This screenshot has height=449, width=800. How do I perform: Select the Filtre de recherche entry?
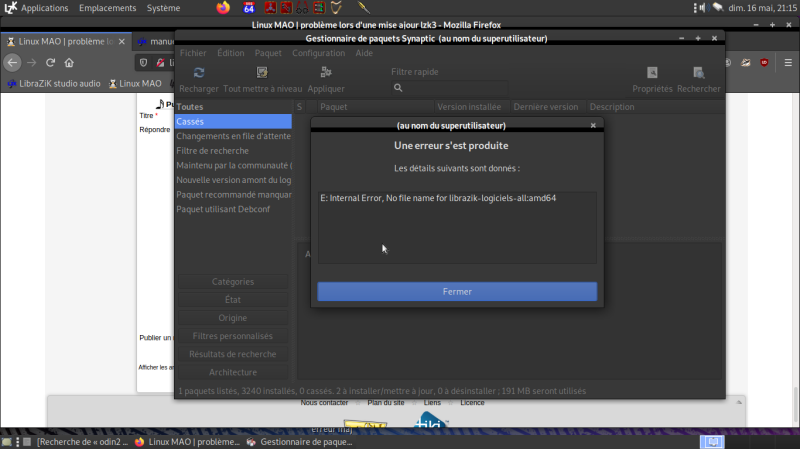tap(234, 151)
